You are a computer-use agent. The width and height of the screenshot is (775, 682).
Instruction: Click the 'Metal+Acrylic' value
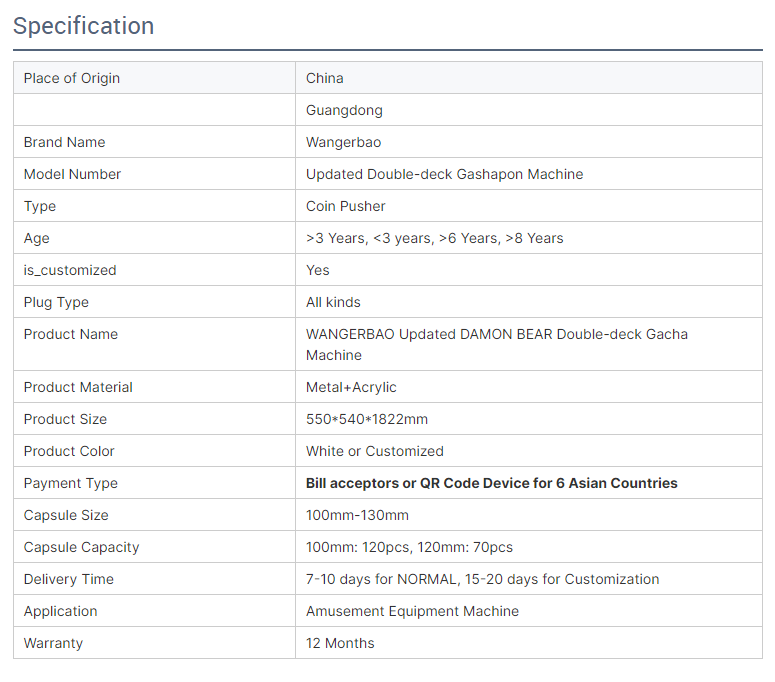tap(351, 387)
